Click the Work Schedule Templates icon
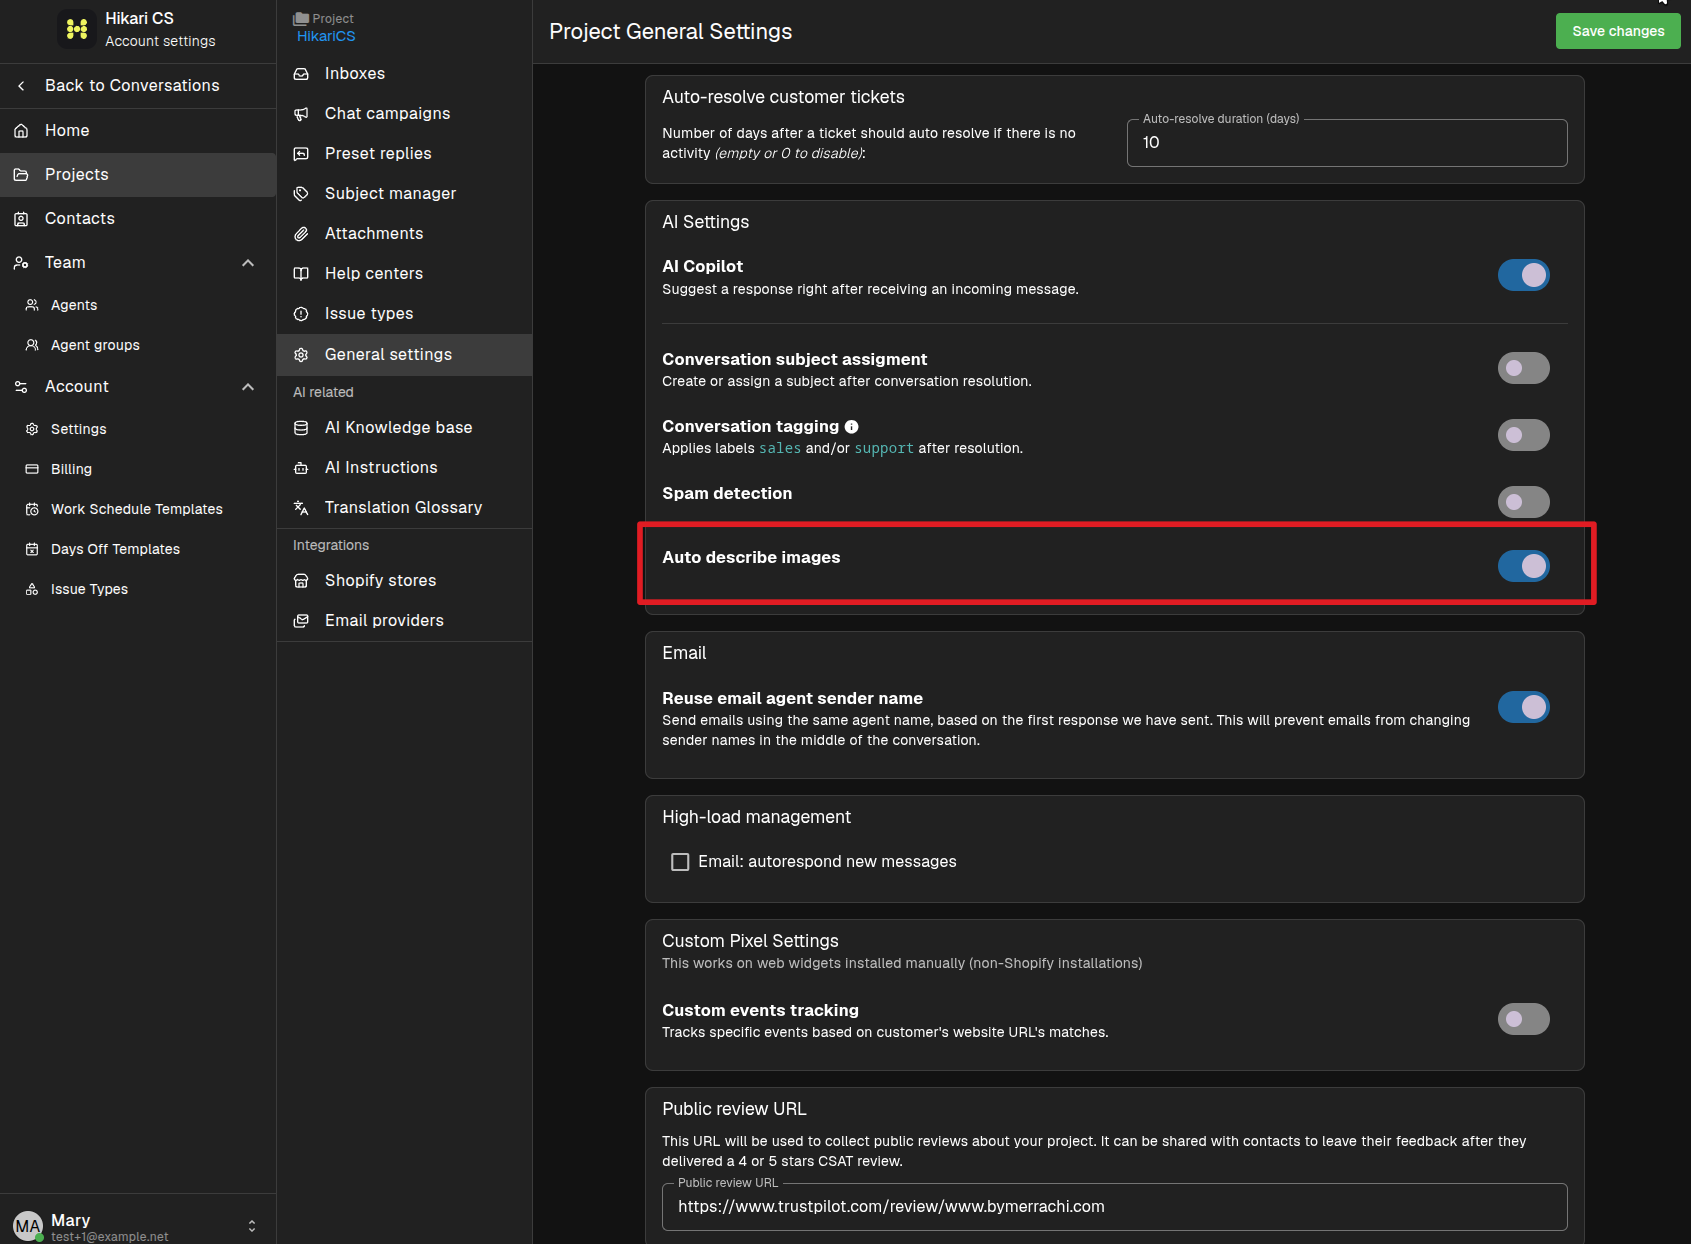This screenshot has width=1691, height=1244. click(32, 509)
